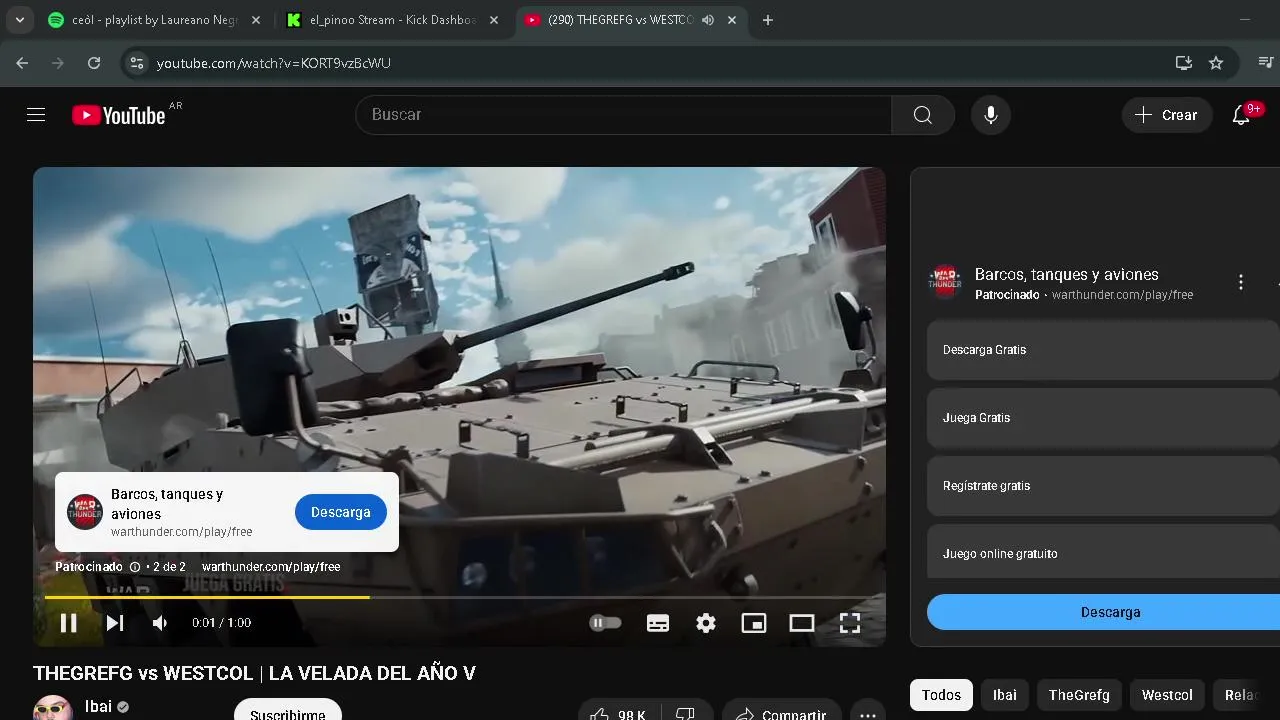Open warthunder.com/play/free link below ad card
Viewport: 1280px width, 720px height.
point(271,567)
